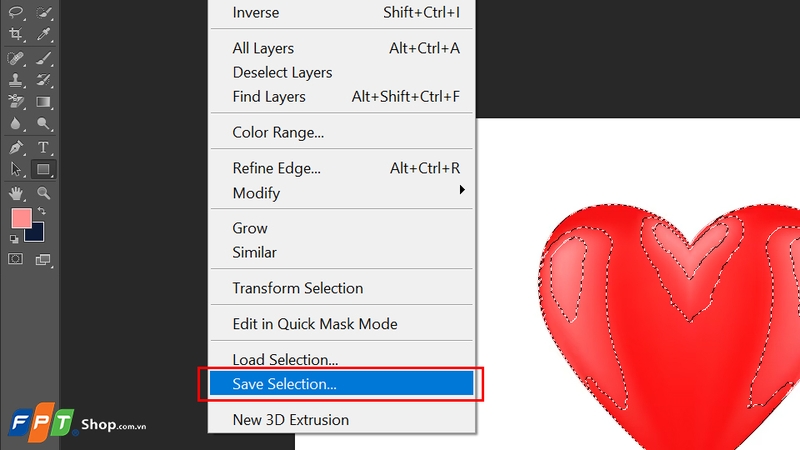Screen dimensions: 800x450
Task: Toggle Quick Mask mode button in toolbar
Action: coord(15,259)
